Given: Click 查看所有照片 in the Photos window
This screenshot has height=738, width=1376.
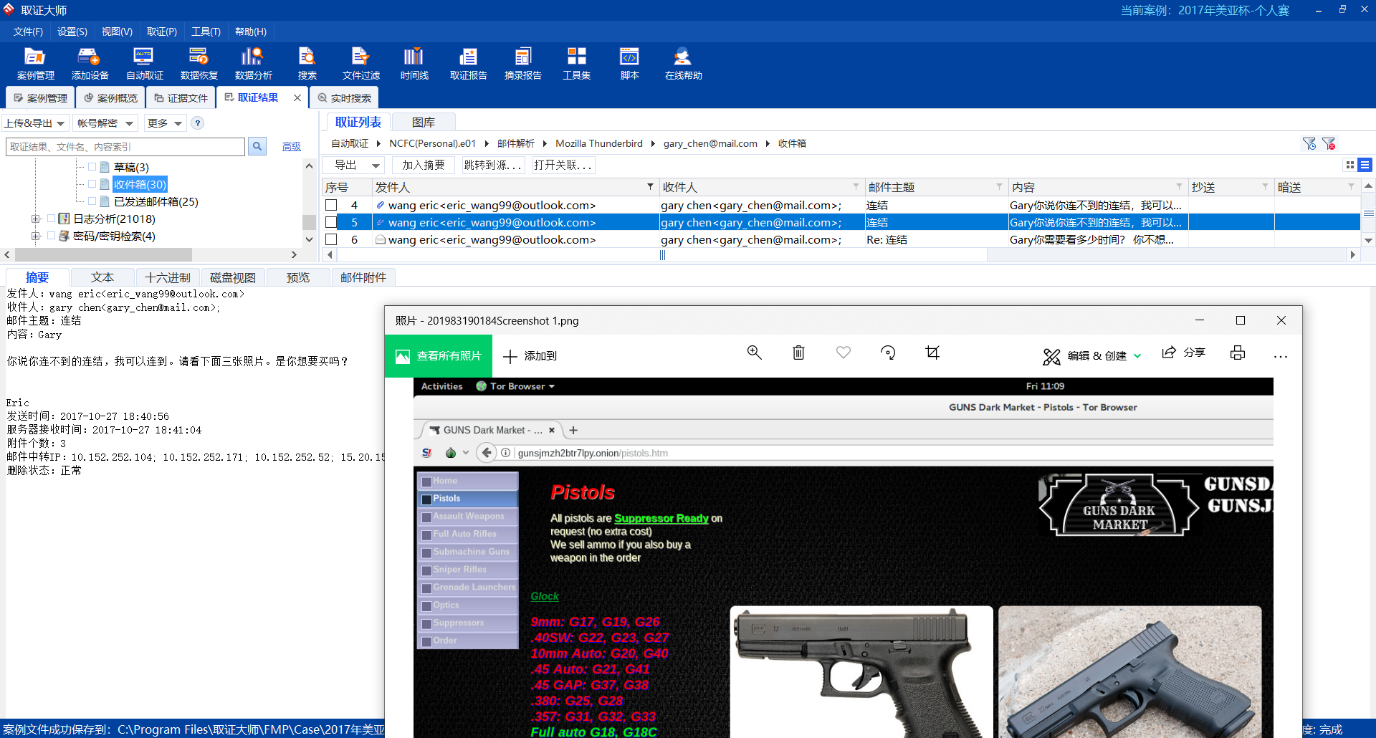Looking at the screenshot, I should pos(439,356).
